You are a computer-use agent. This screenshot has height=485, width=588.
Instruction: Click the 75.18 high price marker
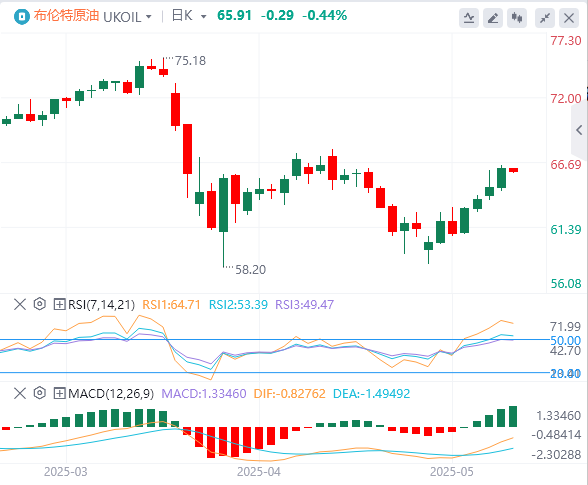point(190,61)
